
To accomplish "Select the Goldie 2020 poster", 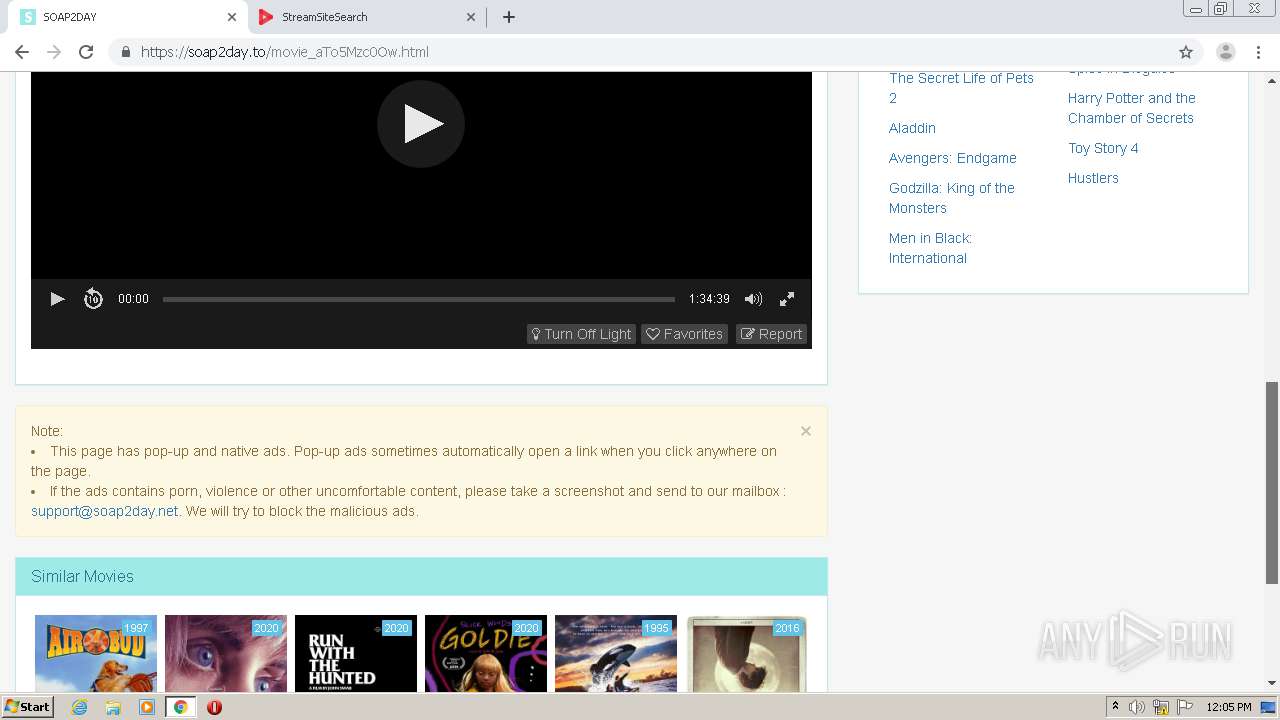I will (x=486, y=653).
